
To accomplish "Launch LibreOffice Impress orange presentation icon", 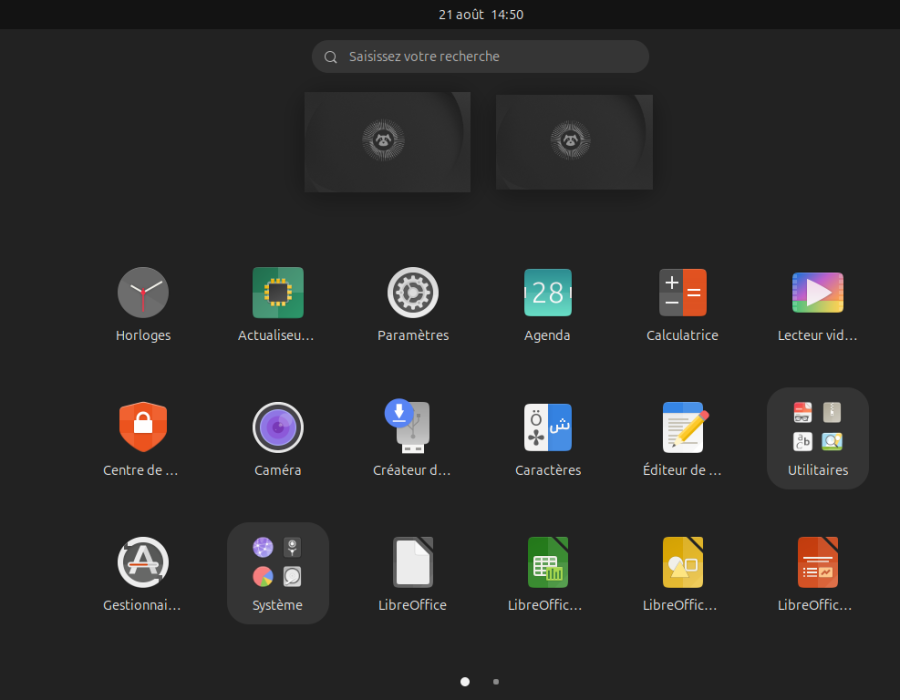I will pyautogui.click(x=817, y=562).
